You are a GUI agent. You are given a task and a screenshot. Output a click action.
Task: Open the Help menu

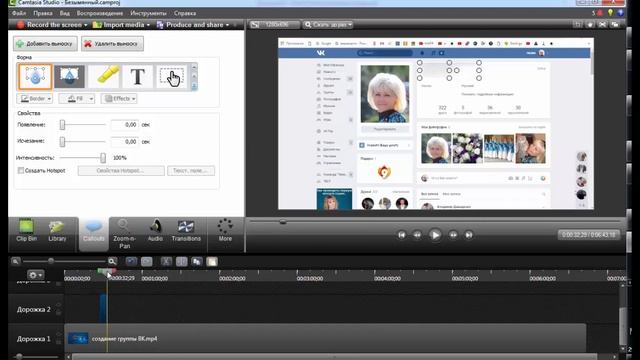pyautogui.click(x=185, y=13)
